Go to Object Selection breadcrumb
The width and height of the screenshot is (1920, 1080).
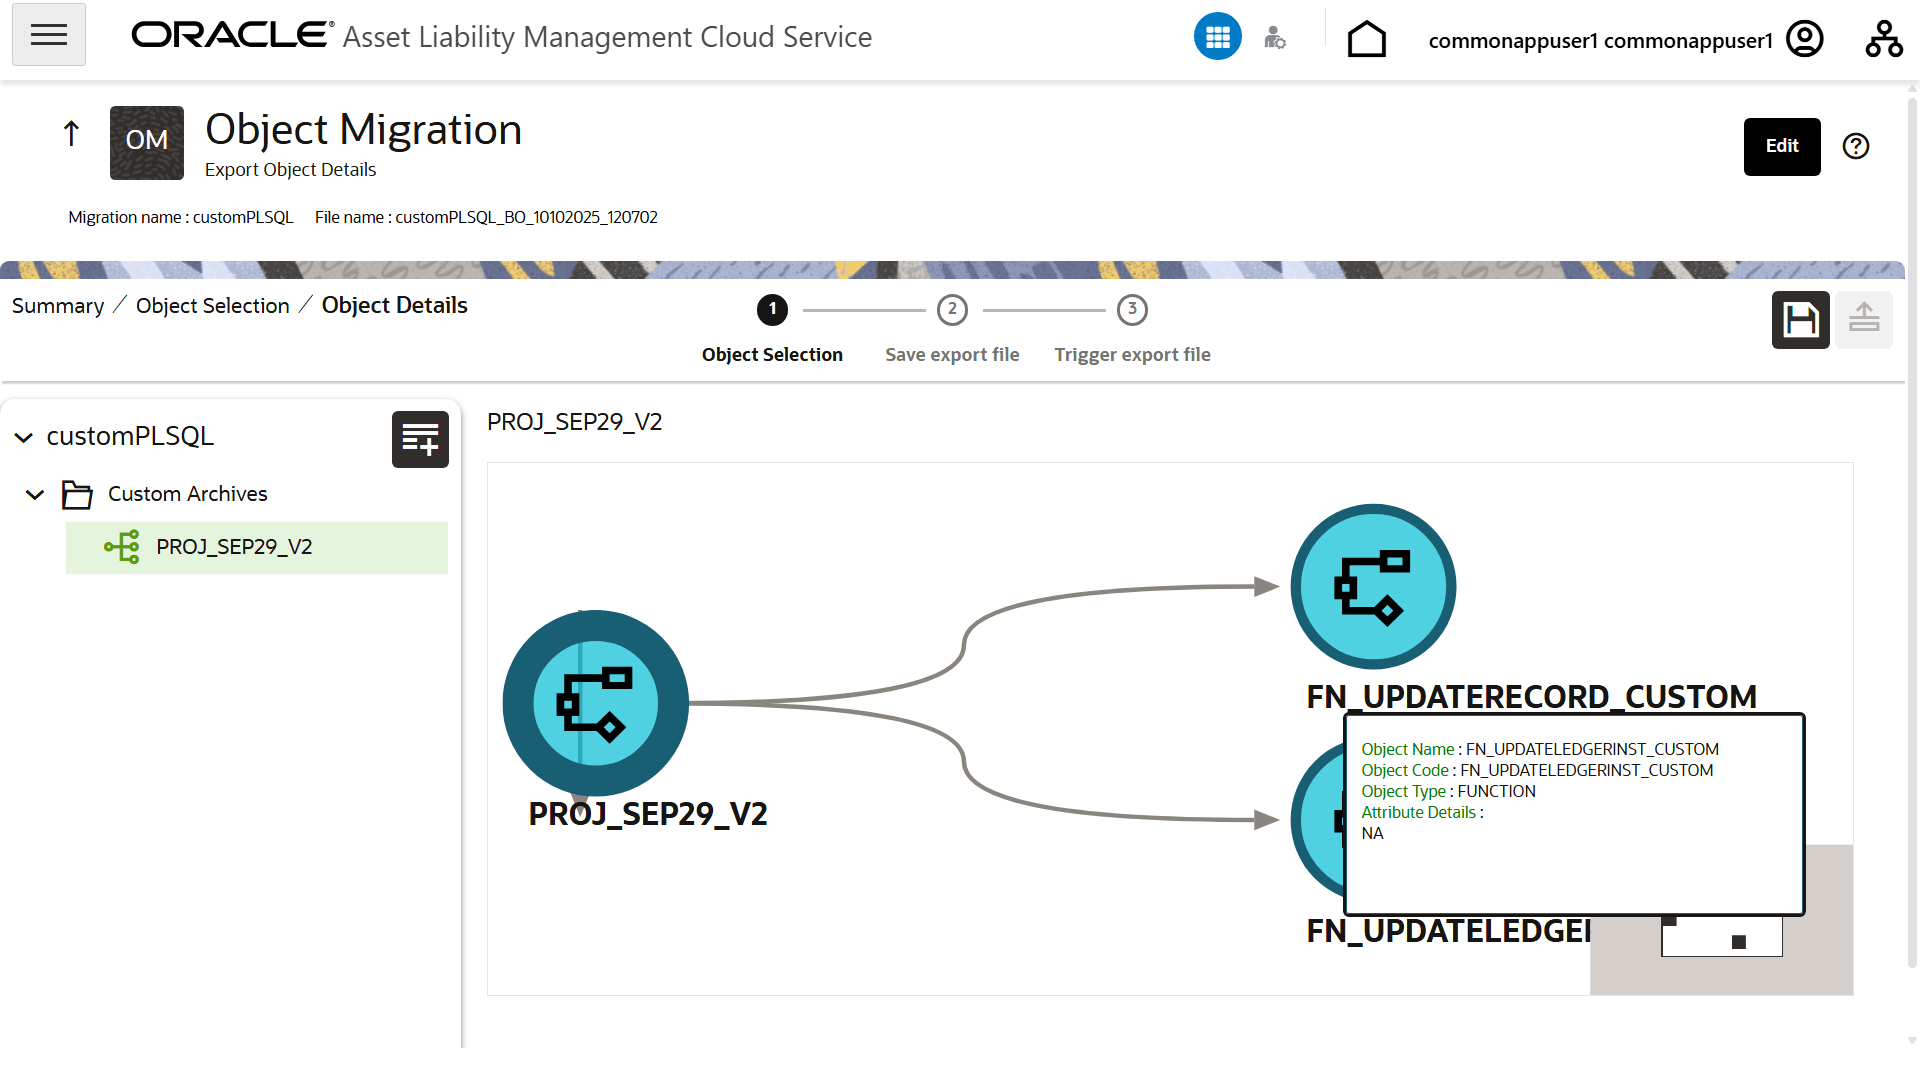tap(212, 306)
